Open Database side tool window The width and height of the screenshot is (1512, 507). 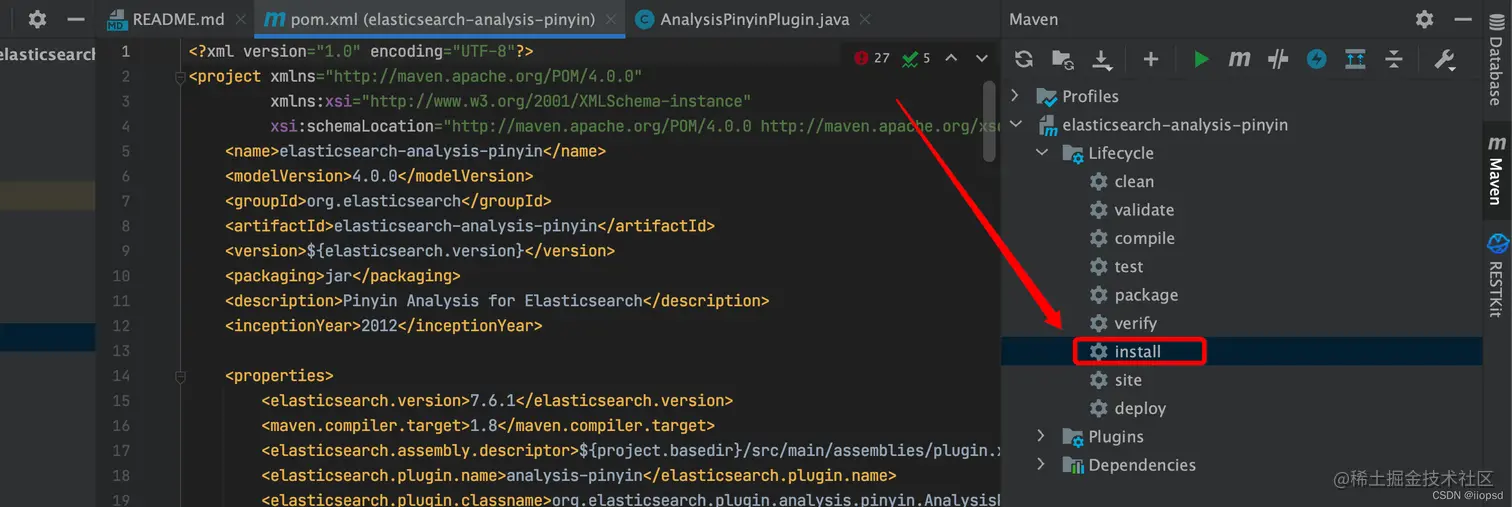coord(1497,60)
